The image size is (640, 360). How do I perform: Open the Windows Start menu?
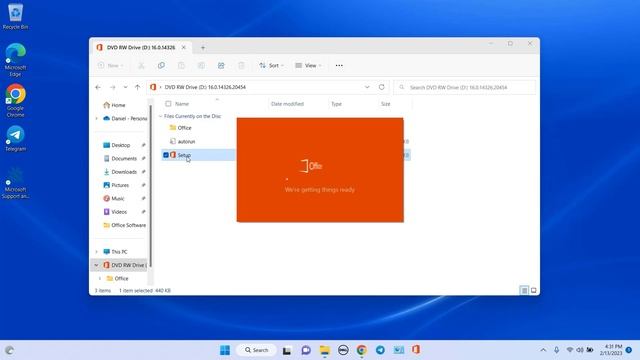pyautogui.click(x=225, y=350)
